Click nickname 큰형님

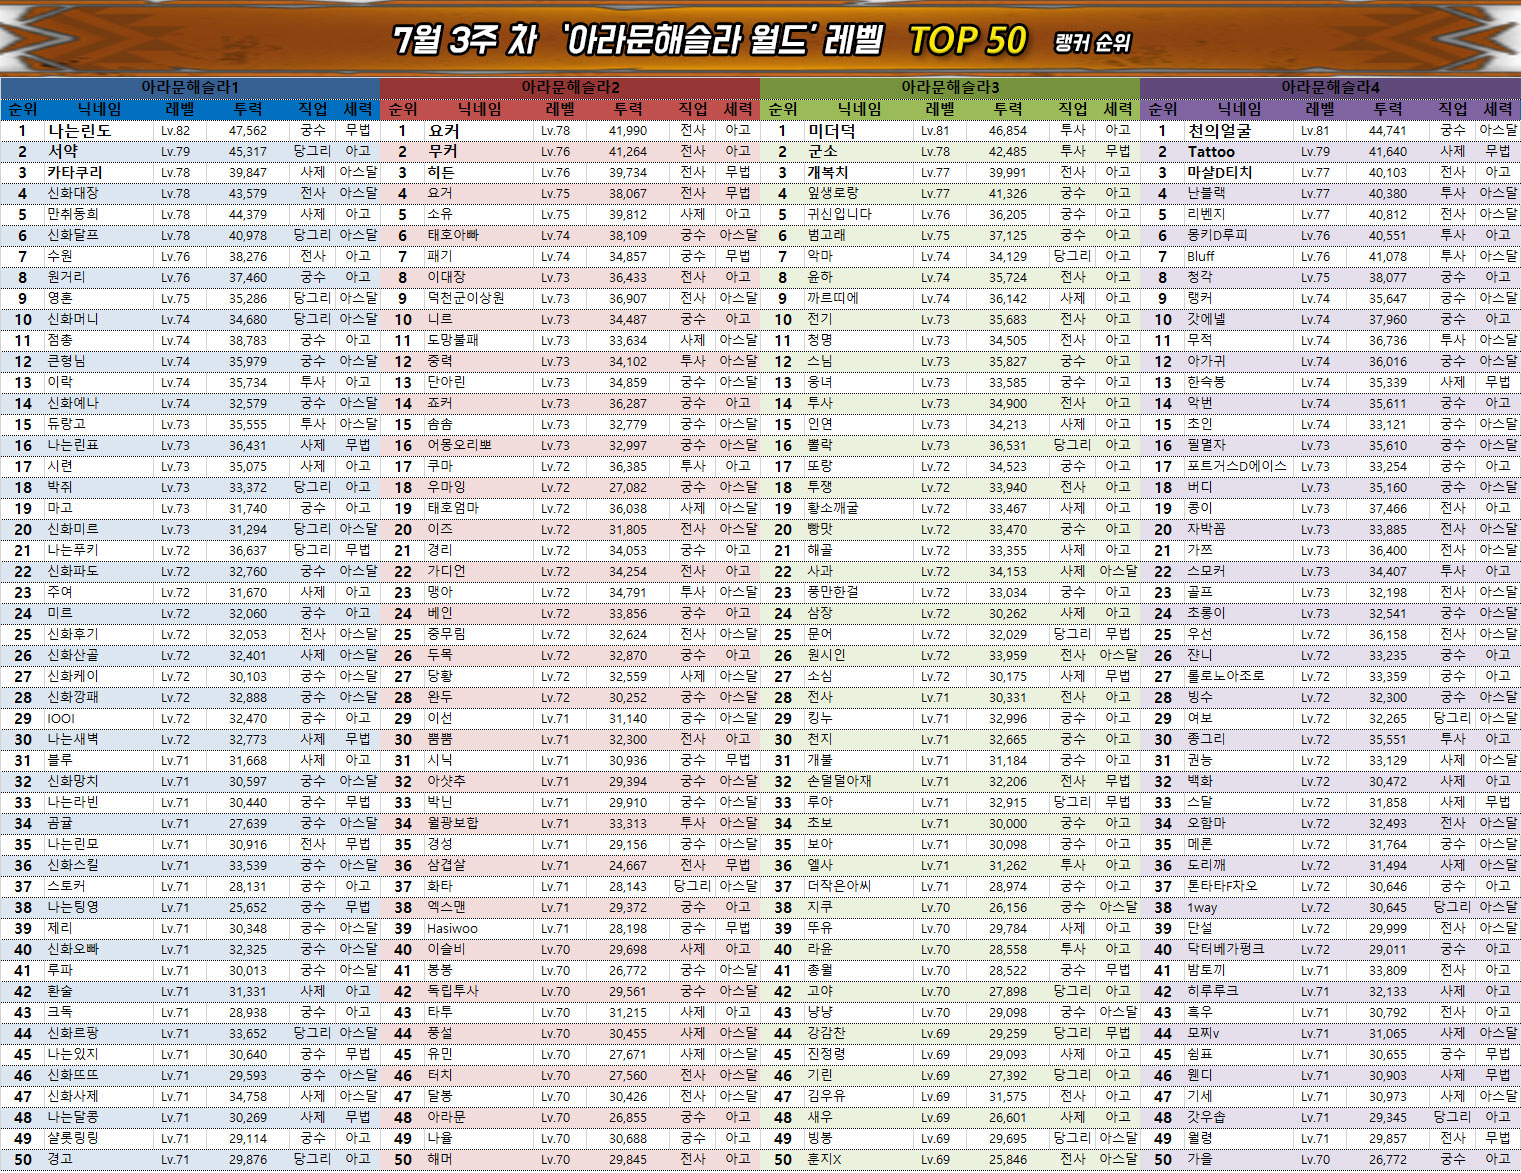(x=66, y=361)
